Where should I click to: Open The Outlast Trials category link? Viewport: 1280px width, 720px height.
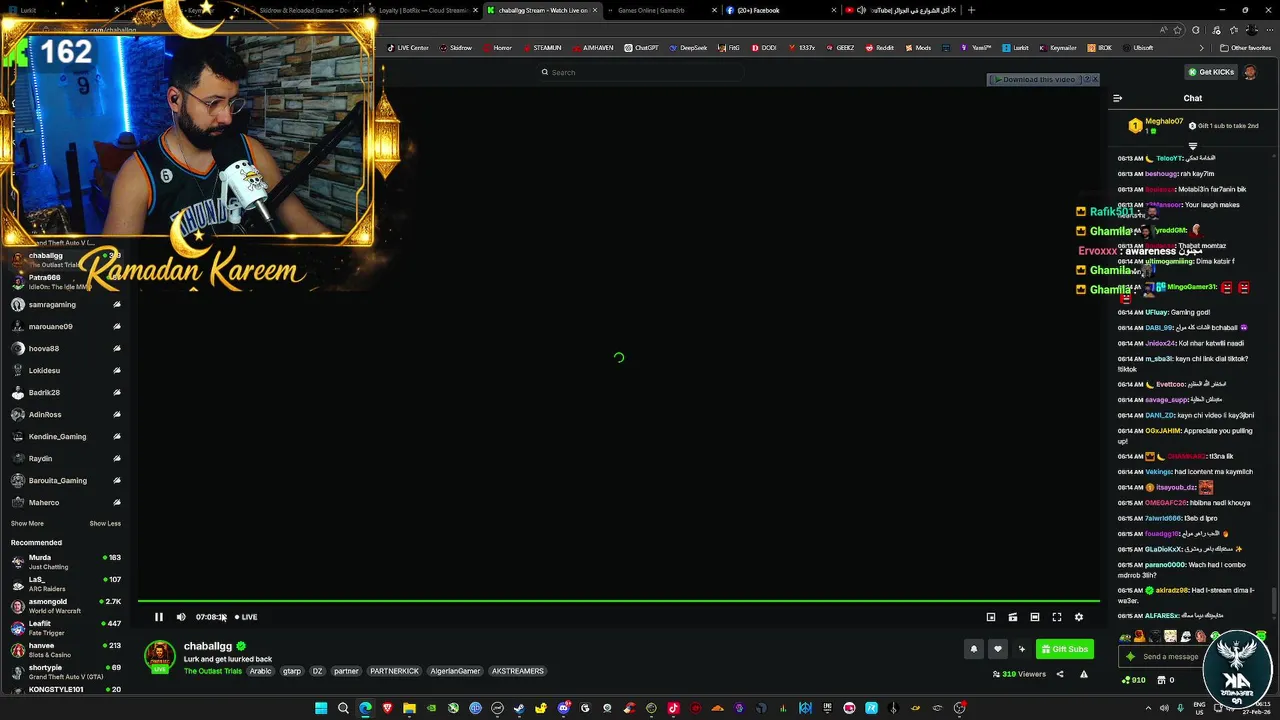point(213,671)
